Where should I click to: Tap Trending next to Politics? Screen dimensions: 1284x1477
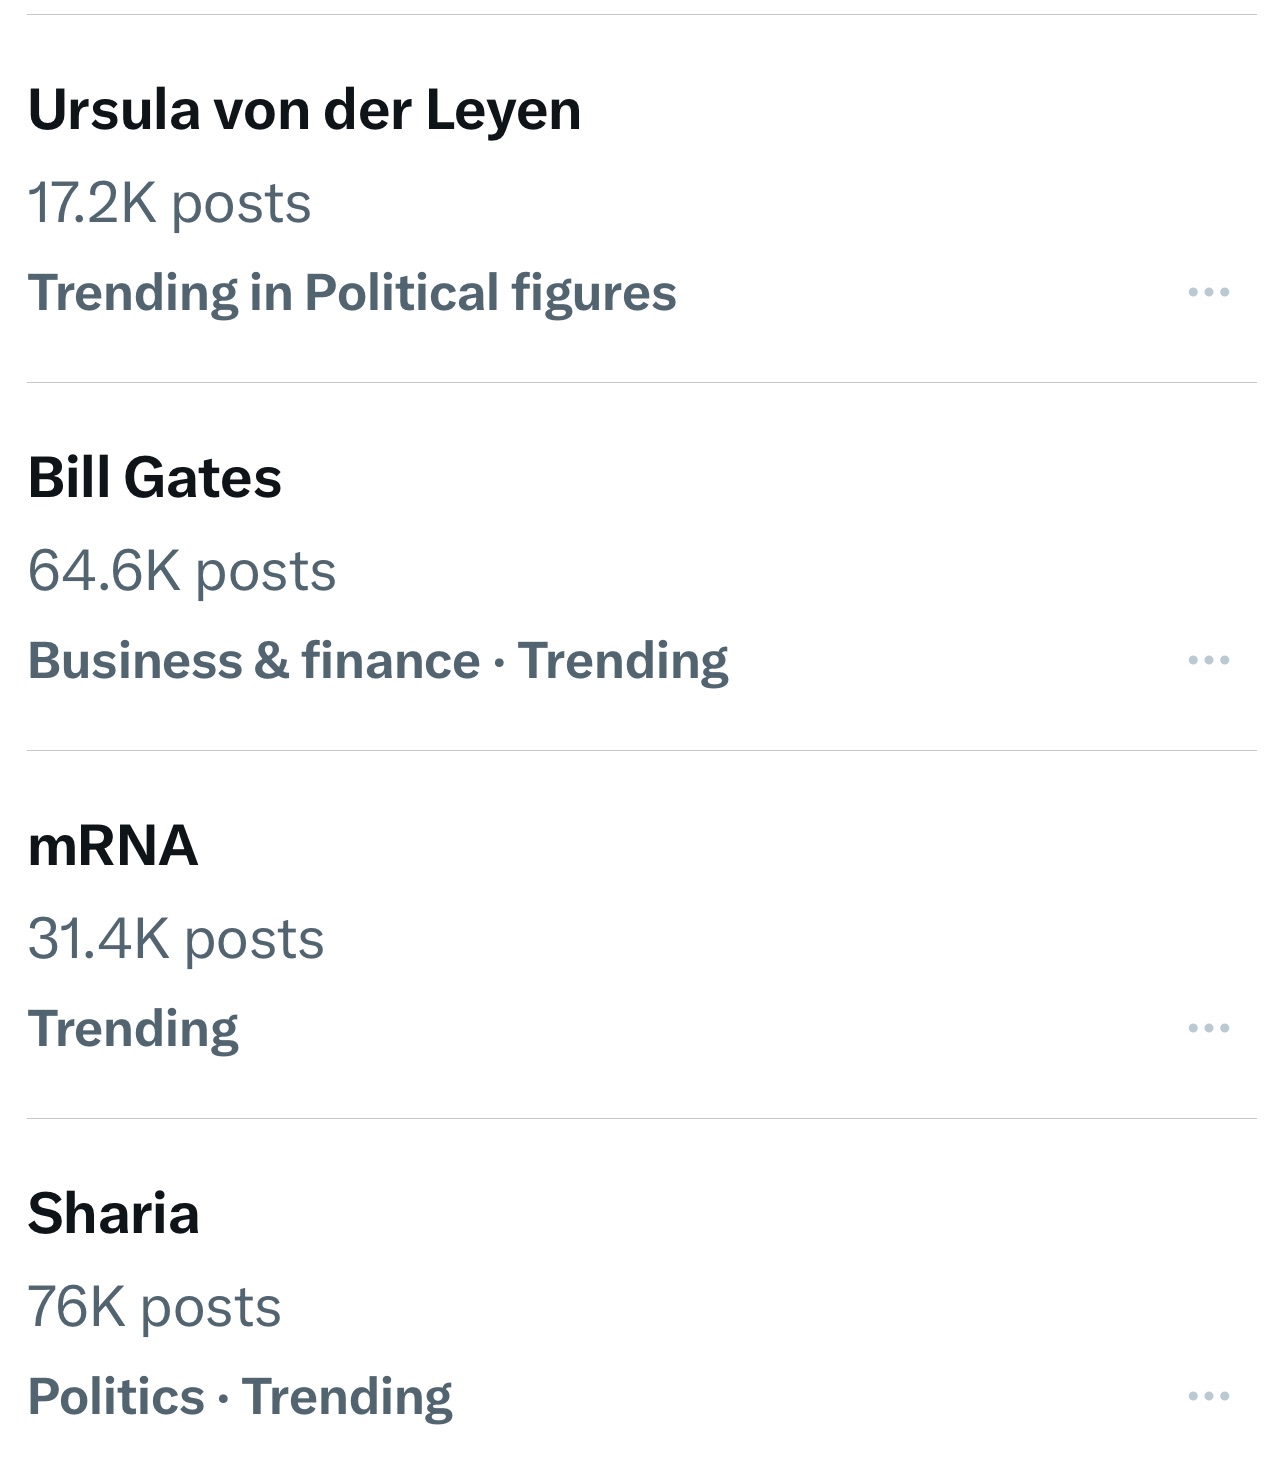pos(347,1397)
